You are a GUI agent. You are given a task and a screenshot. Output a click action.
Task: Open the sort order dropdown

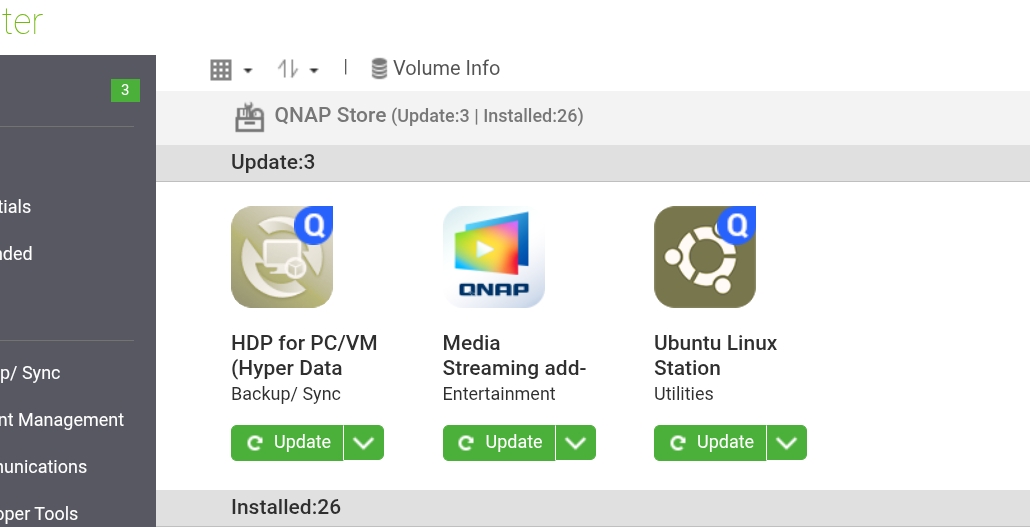[x=298, y=69]
